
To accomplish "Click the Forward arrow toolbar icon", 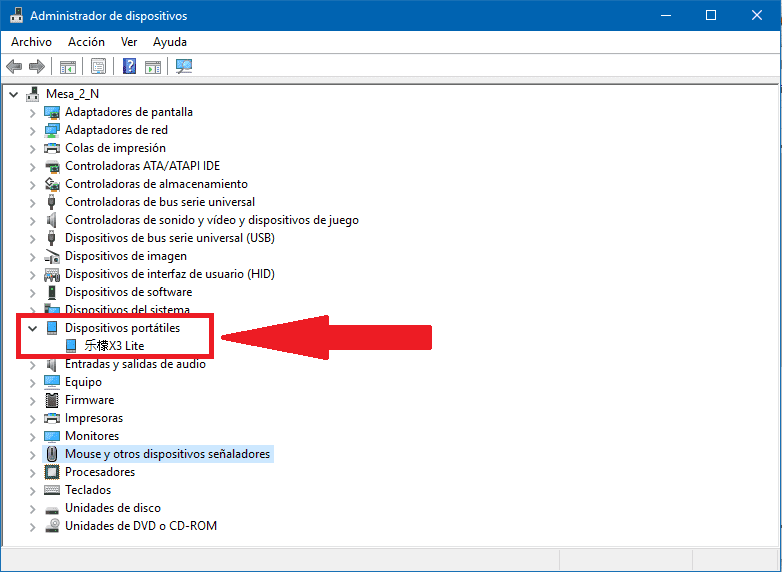I will [x=37, y=66].
